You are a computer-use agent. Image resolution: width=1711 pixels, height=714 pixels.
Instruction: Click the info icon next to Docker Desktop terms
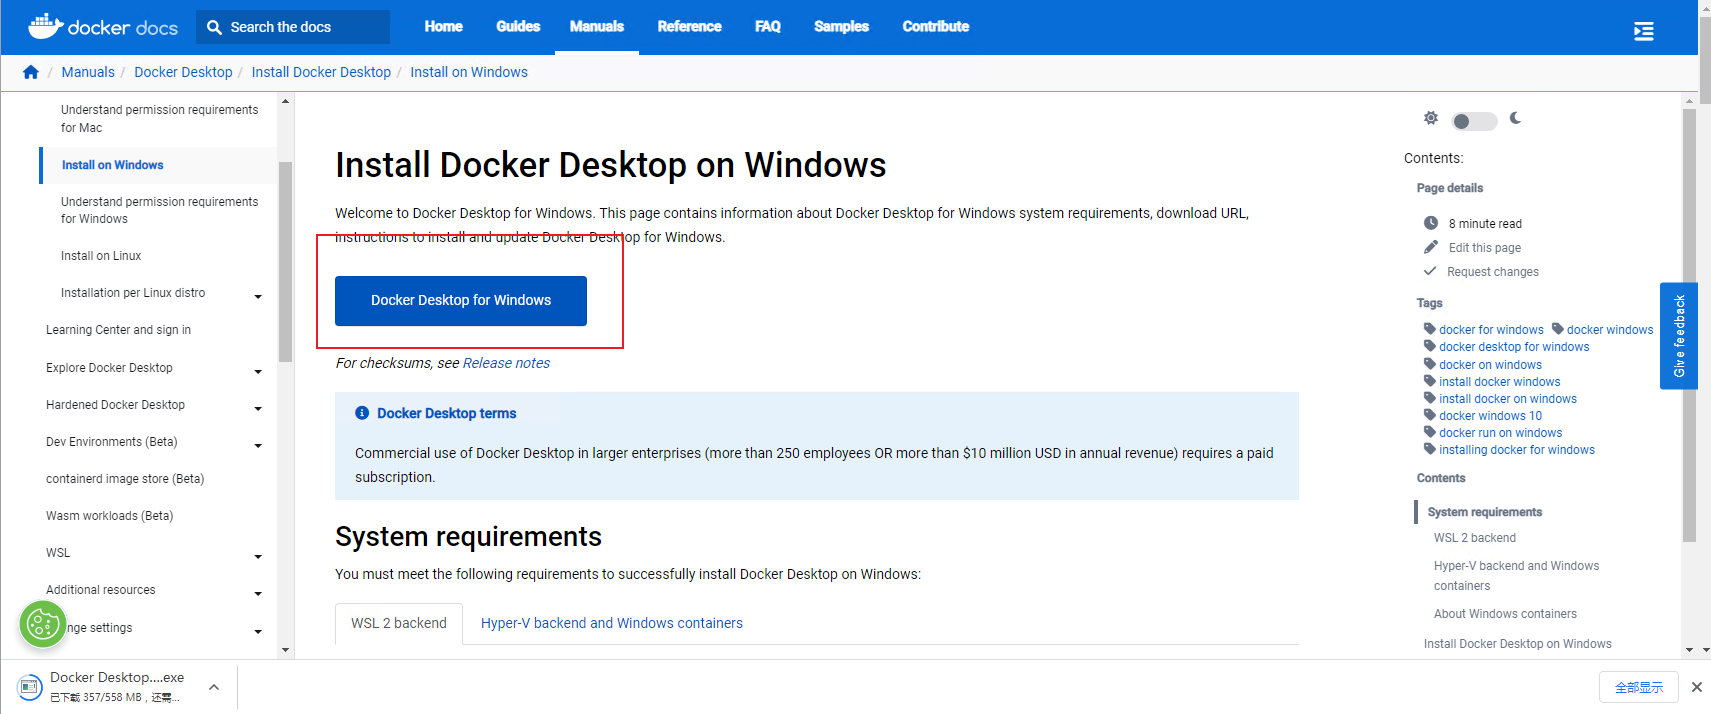[x=362, y=413]
